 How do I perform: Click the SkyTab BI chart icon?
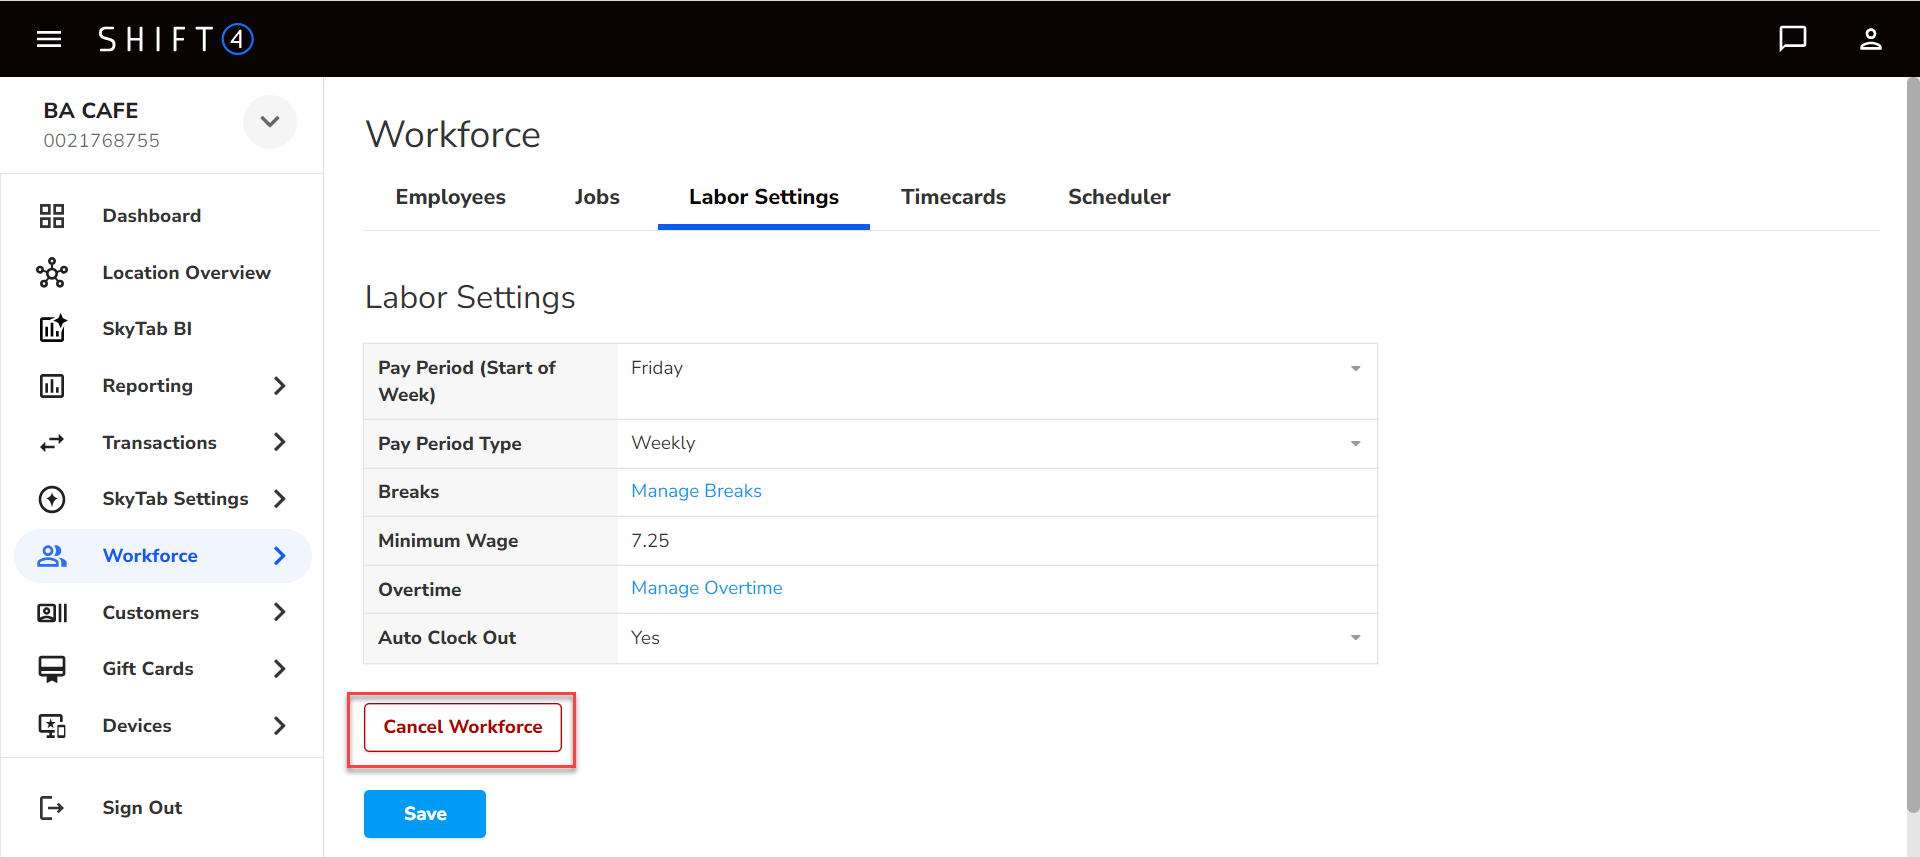click(52, 329)
